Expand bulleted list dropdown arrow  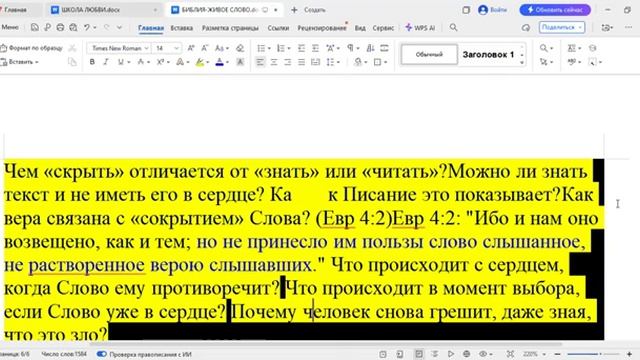269,49
